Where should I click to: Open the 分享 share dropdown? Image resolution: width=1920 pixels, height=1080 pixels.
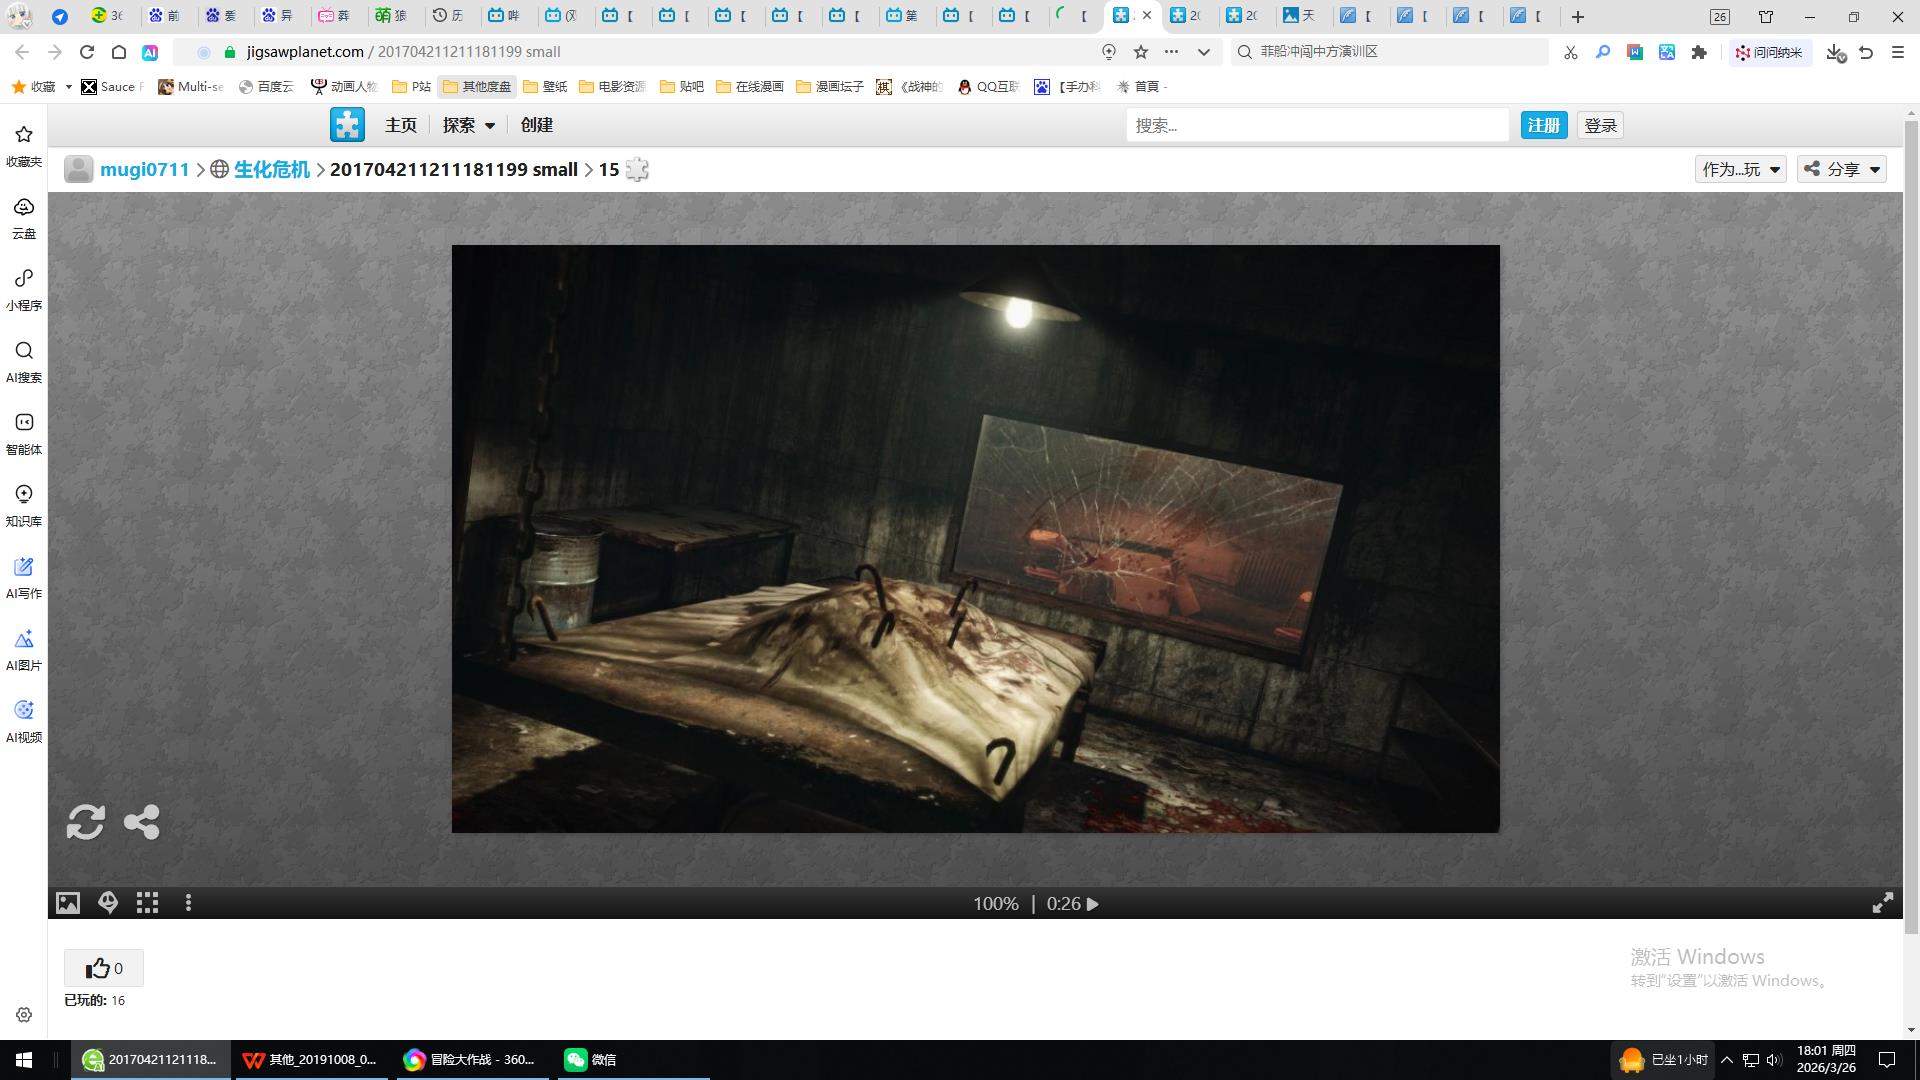(1842, 169)
